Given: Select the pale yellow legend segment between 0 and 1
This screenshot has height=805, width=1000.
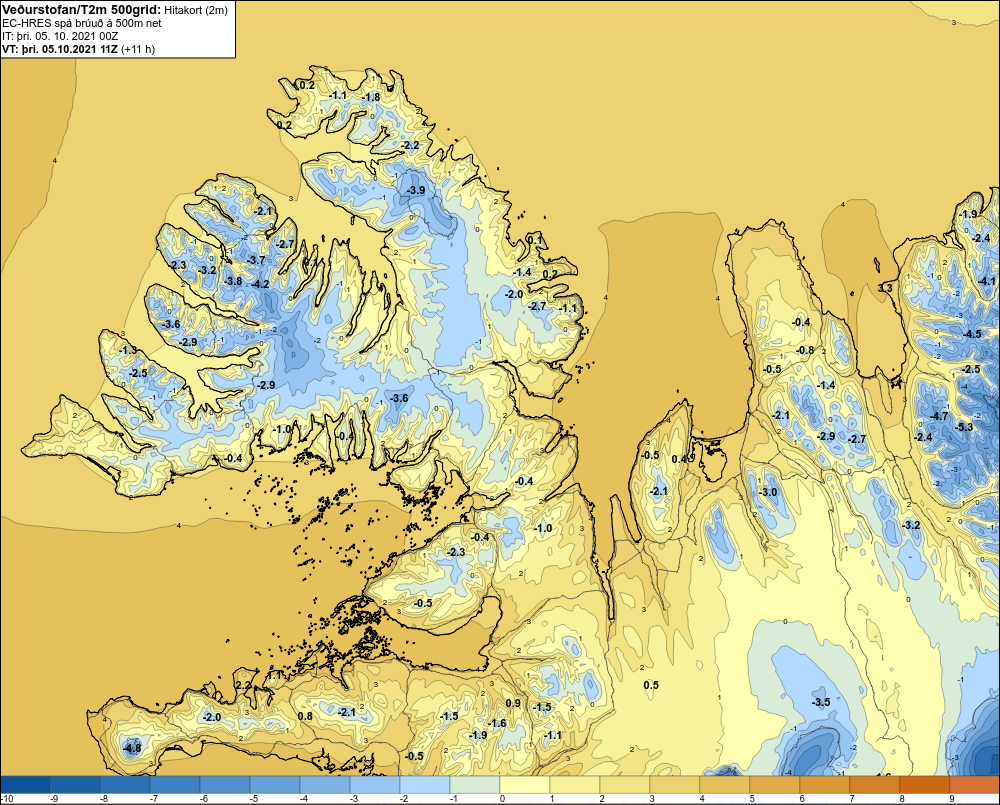Looking at the screenshot, I should [x=525, y=784].
